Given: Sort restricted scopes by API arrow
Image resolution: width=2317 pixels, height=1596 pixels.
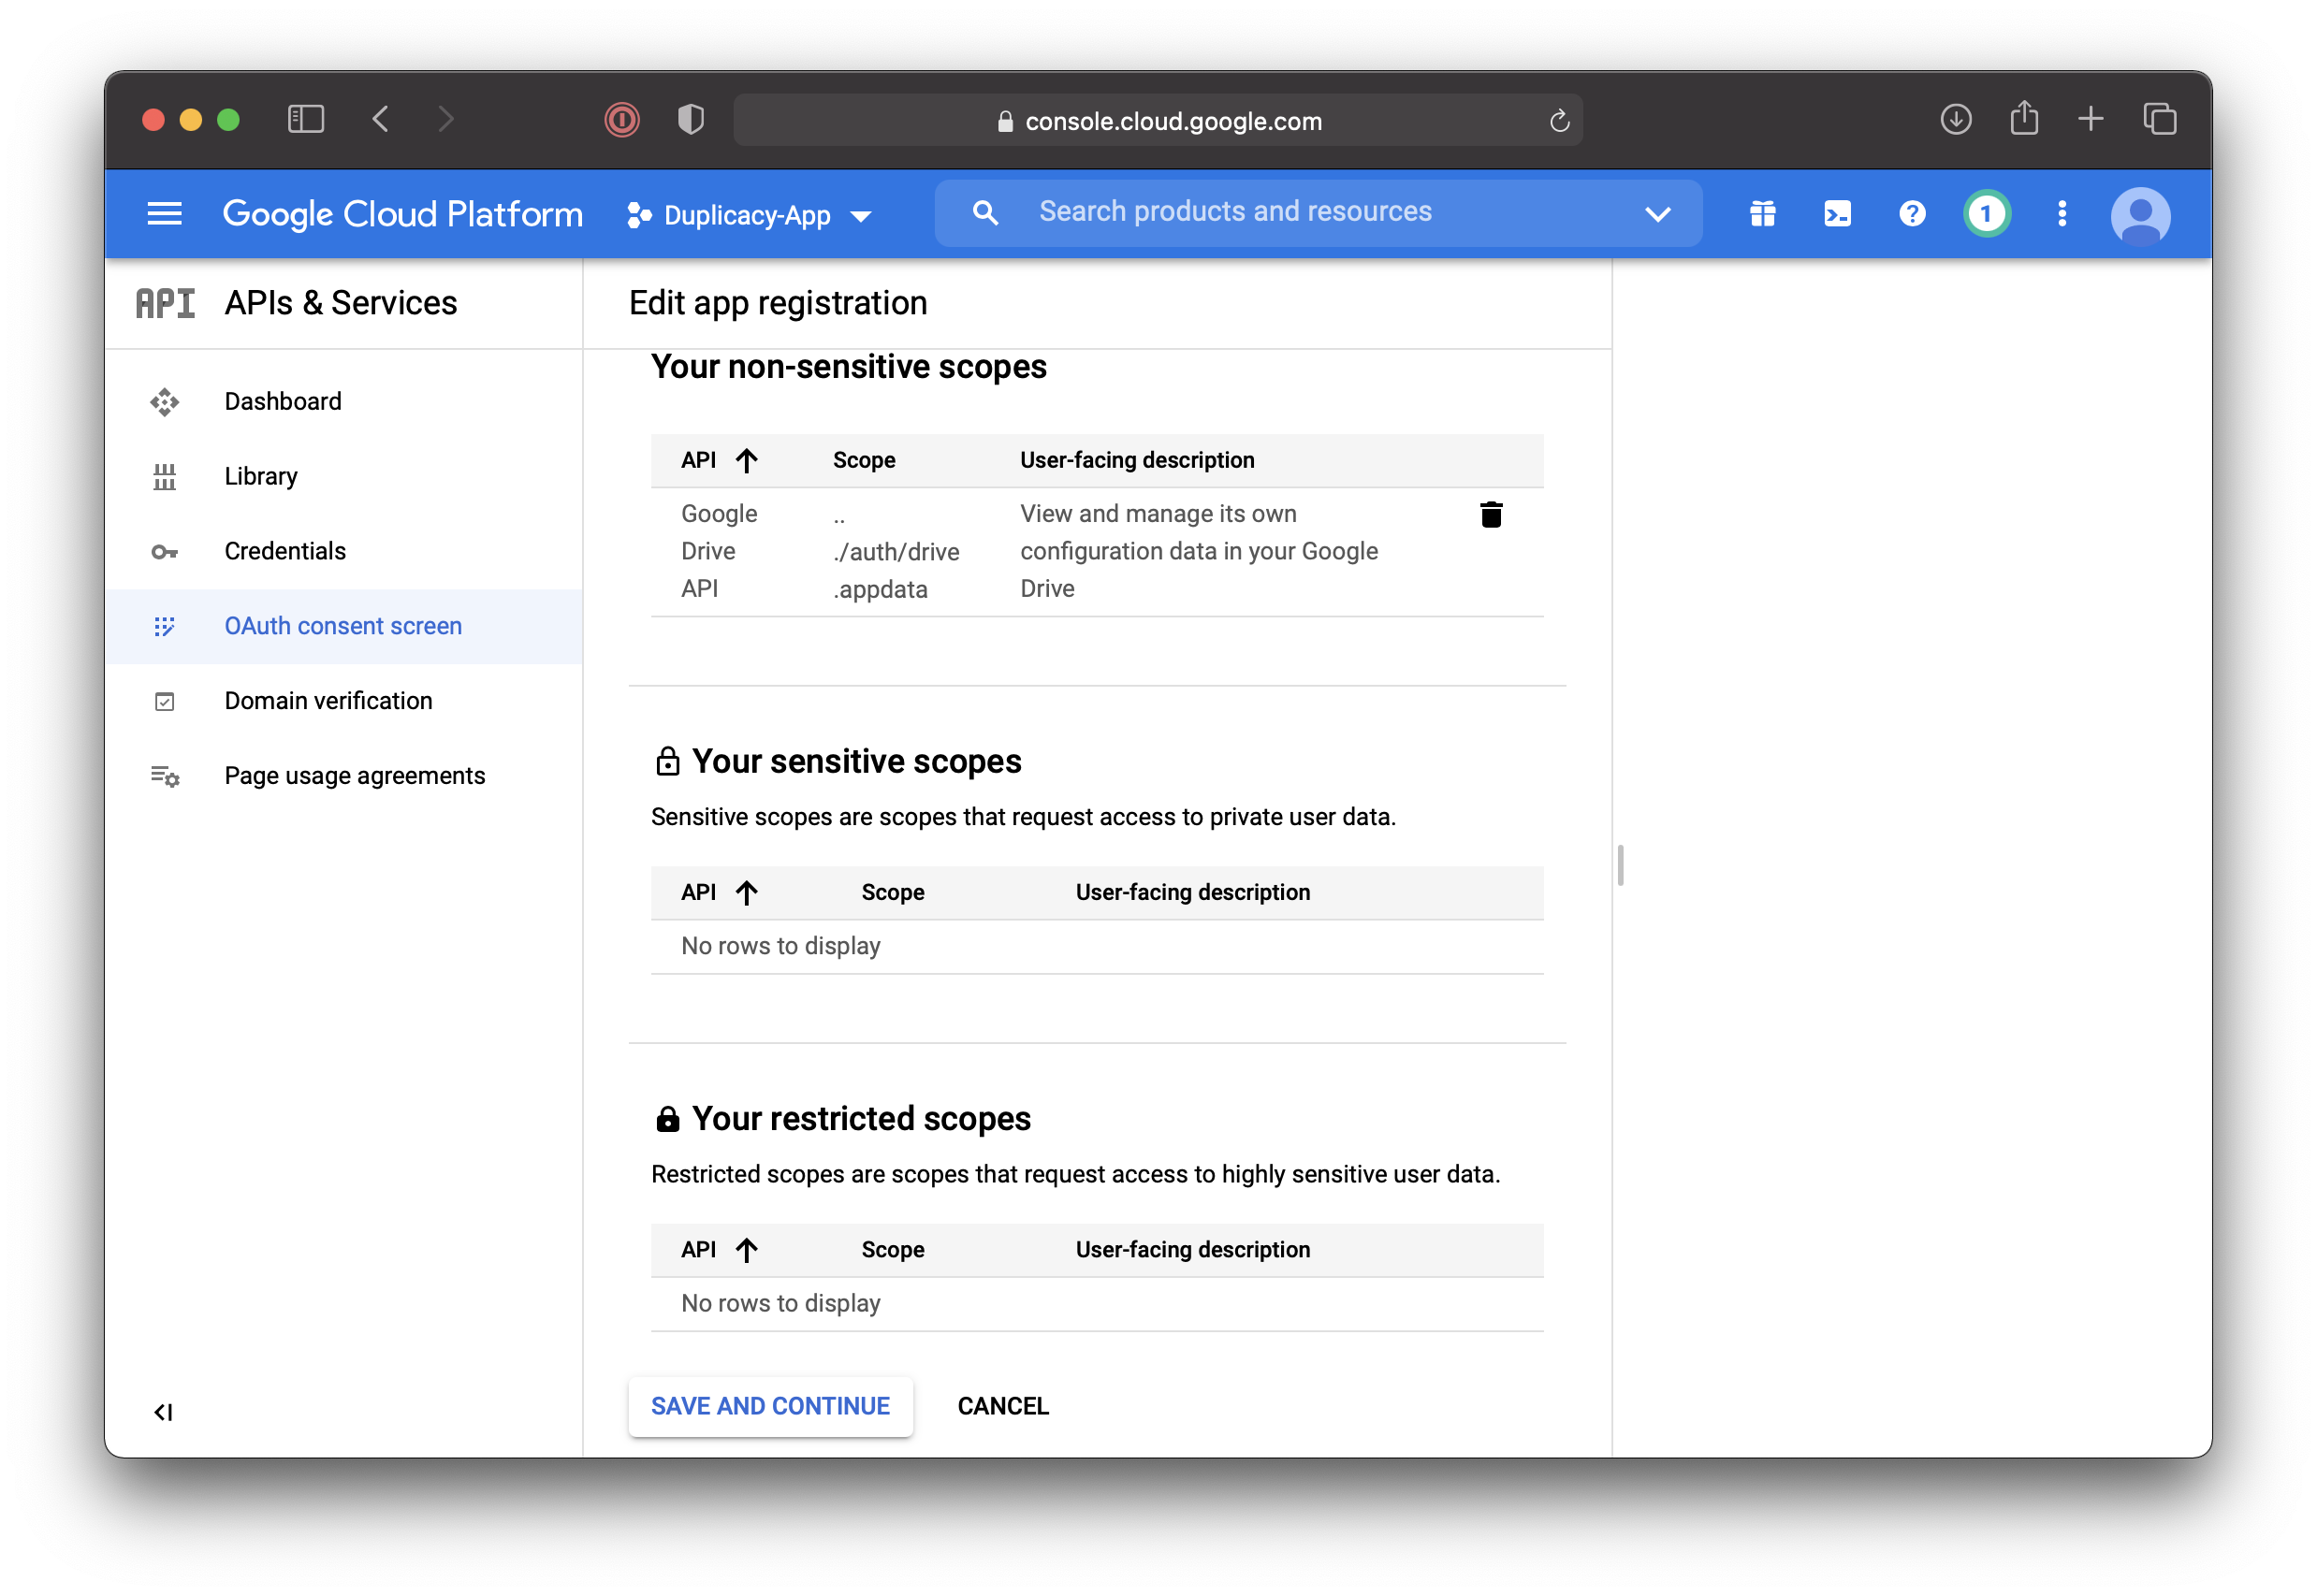Looking at the screenshot, I should tap(746, 1249).
